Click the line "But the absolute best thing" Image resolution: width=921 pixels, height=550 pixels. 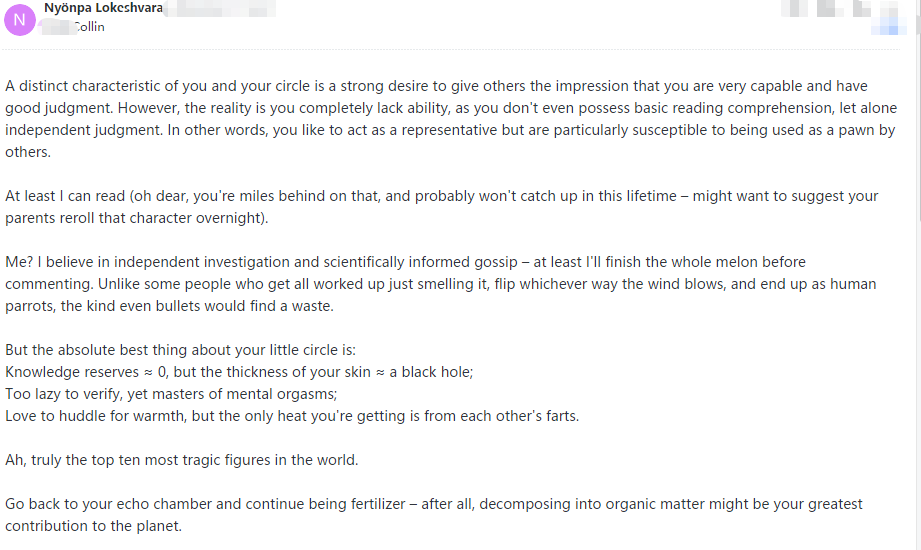[x=180, y=350]
